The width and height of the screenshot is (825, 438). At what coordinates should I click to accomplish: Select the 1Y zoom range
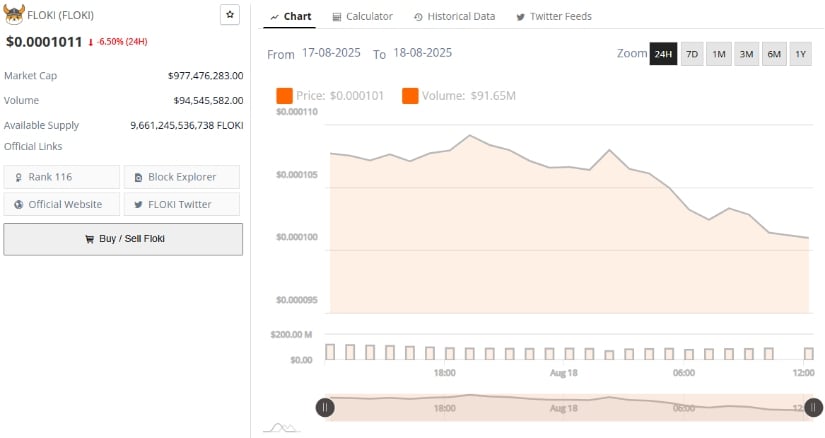click(800, 54)
